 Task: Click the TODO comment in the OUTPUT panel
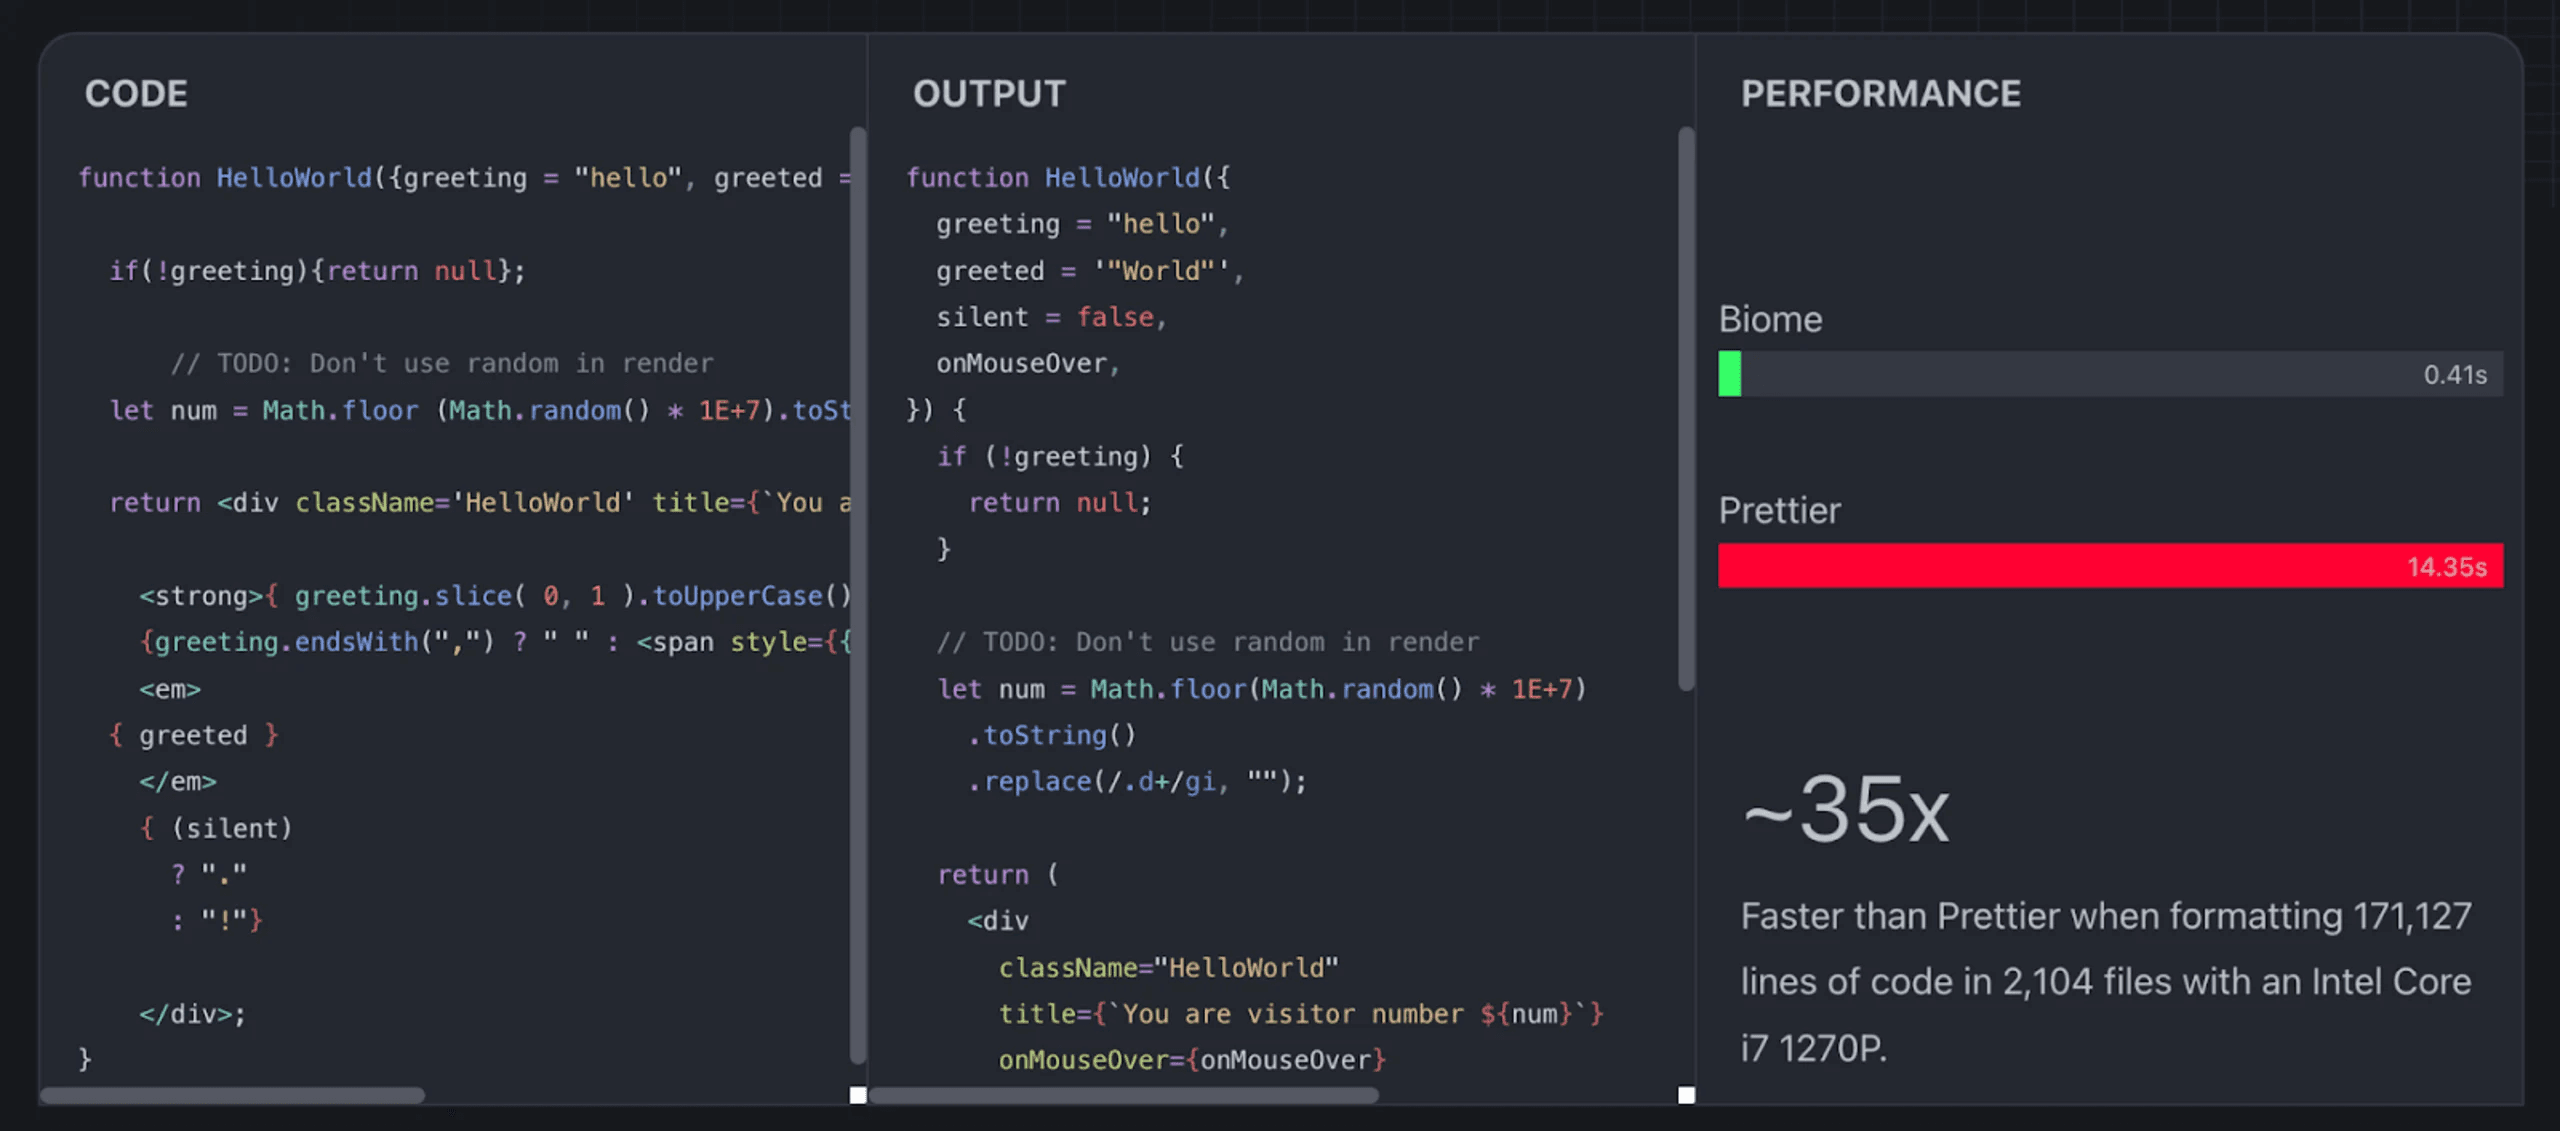tap(1208, 641)
